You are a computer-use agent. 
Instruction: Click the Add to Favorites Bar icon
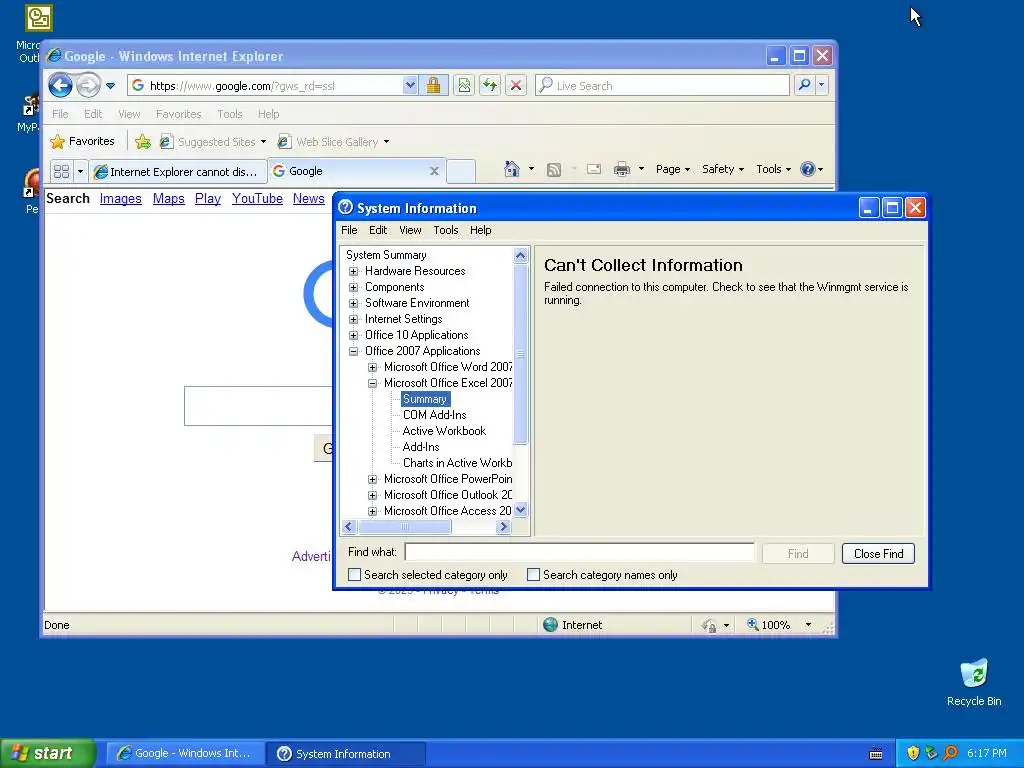143,141
